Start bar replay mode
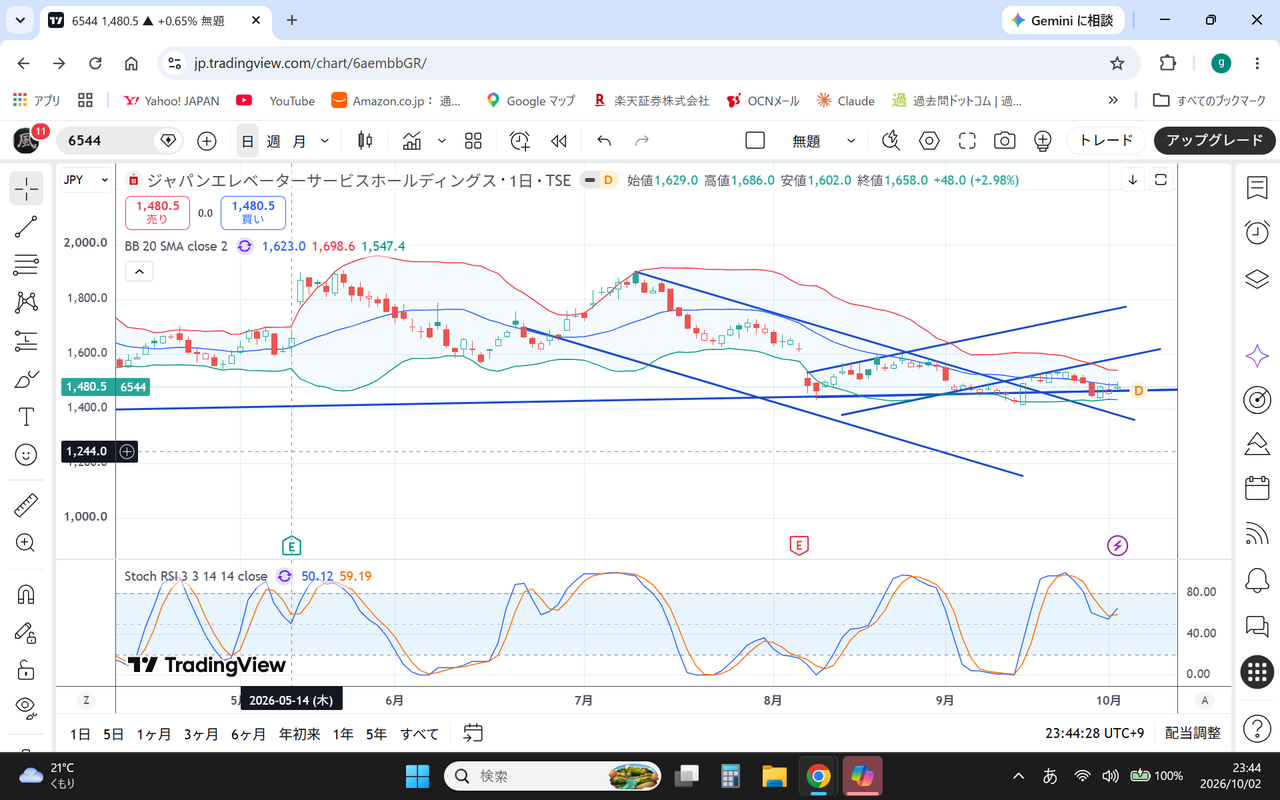The height and width of the screenshot is (800, 1280). coord(560,141)
